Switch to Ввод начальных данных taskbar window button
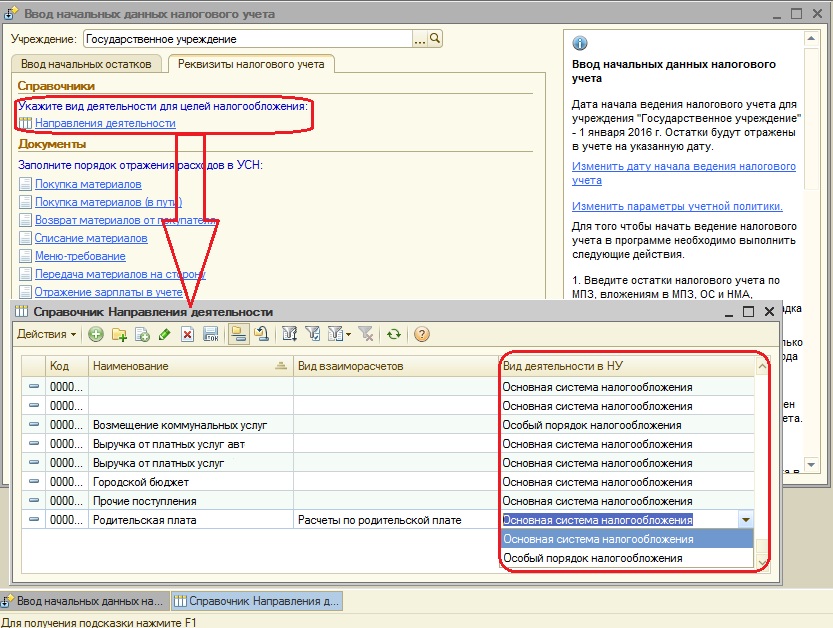 click(x=85, y=601)
